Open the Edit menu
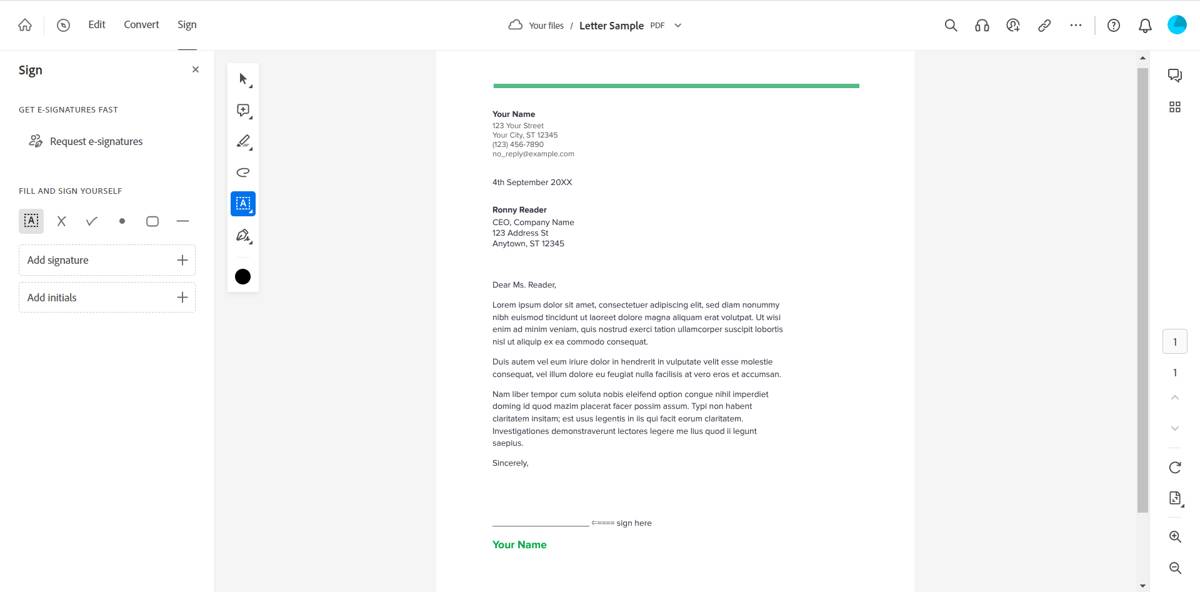The height and width of the screenshot is (592, 1200). point(96,24)
